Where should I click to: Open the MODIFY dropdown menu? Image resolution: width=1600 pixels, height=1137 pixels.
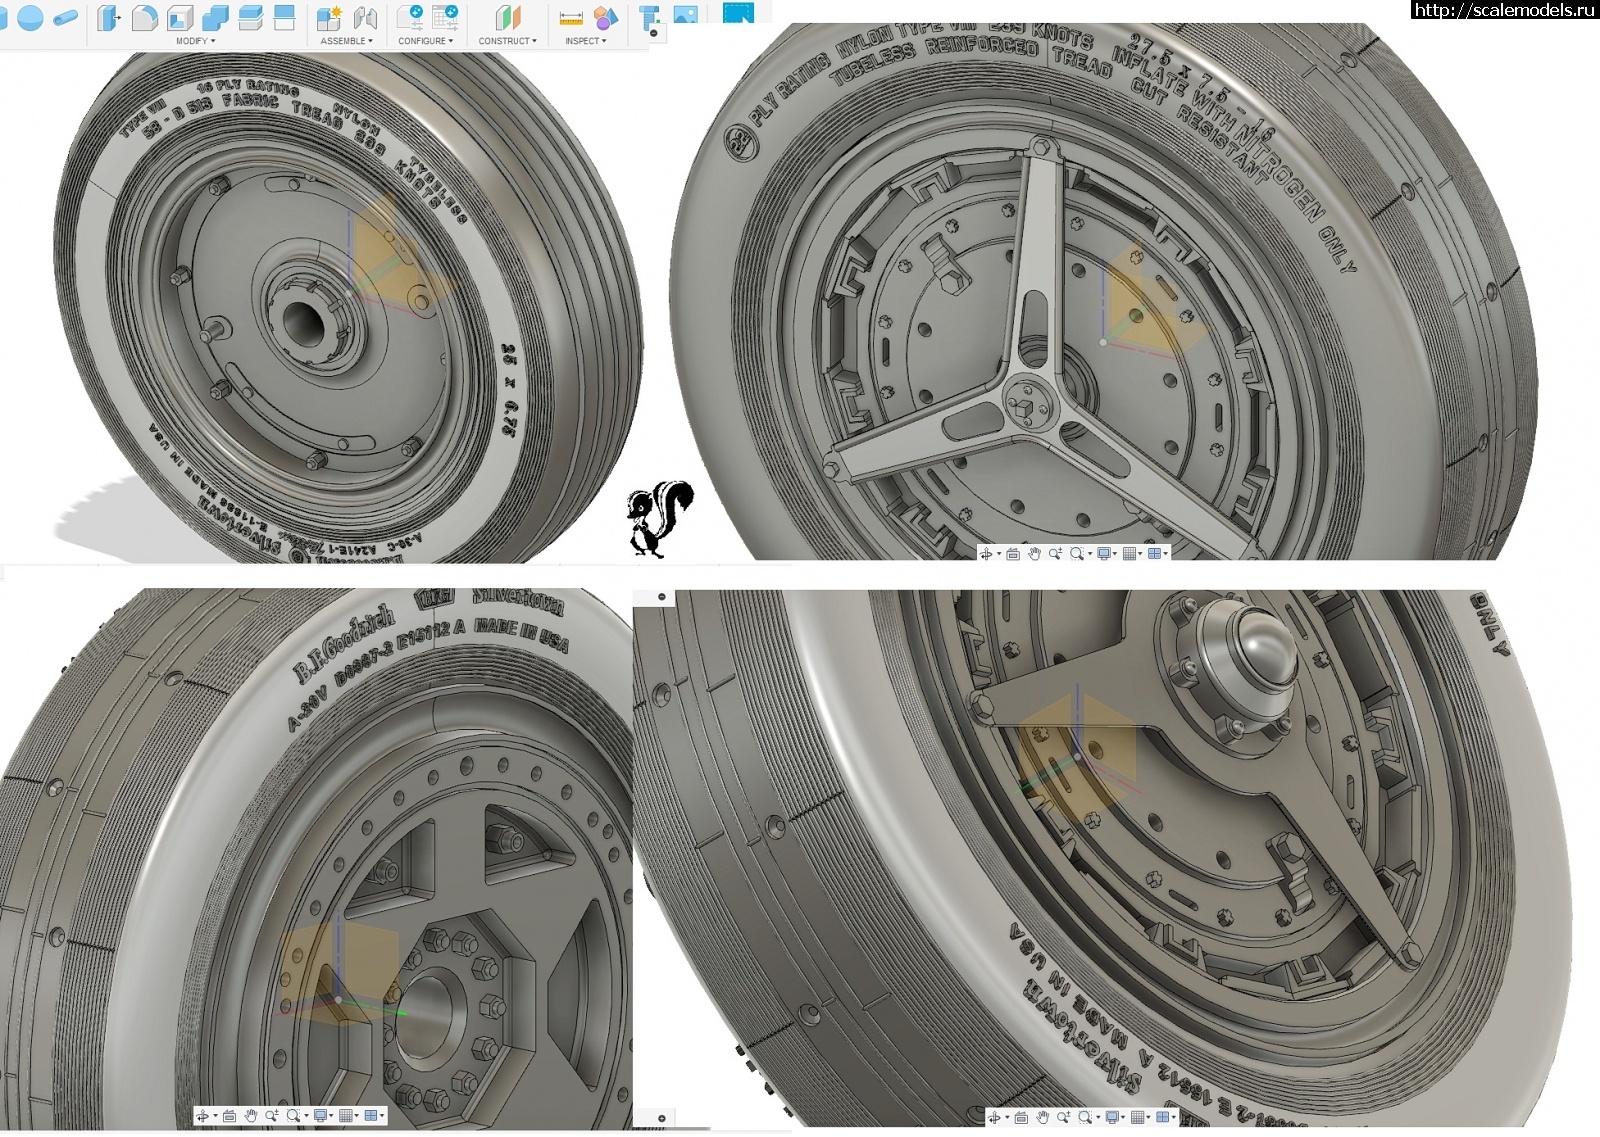tap(195, 41)
